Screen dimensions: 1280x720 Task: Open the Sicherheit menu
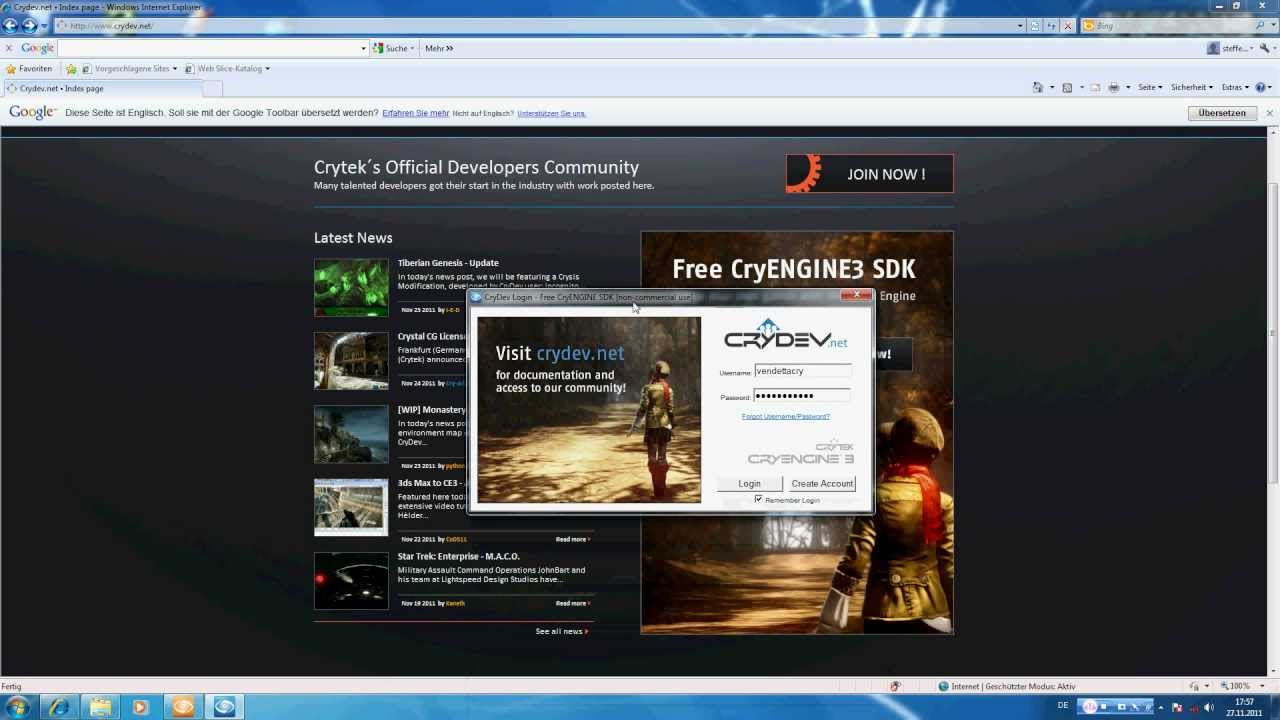tap(1192, 87)
